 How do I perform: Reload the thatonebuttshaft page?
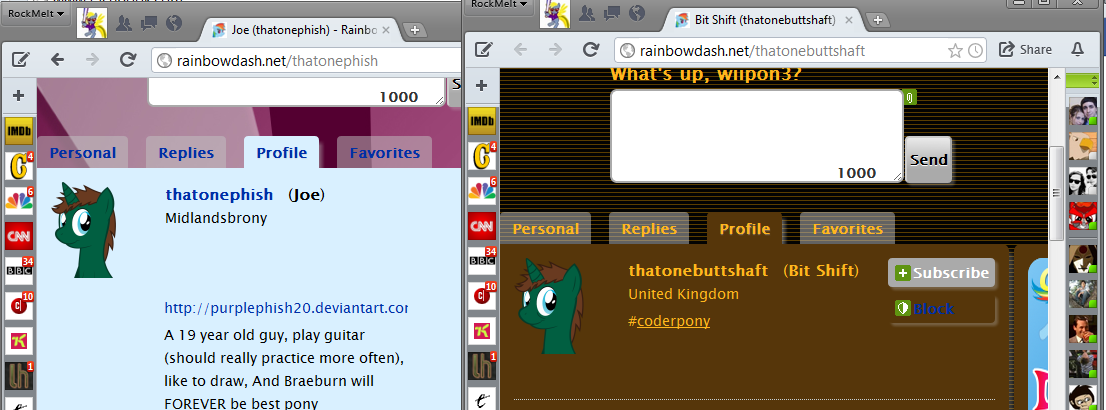pos(590,49)
